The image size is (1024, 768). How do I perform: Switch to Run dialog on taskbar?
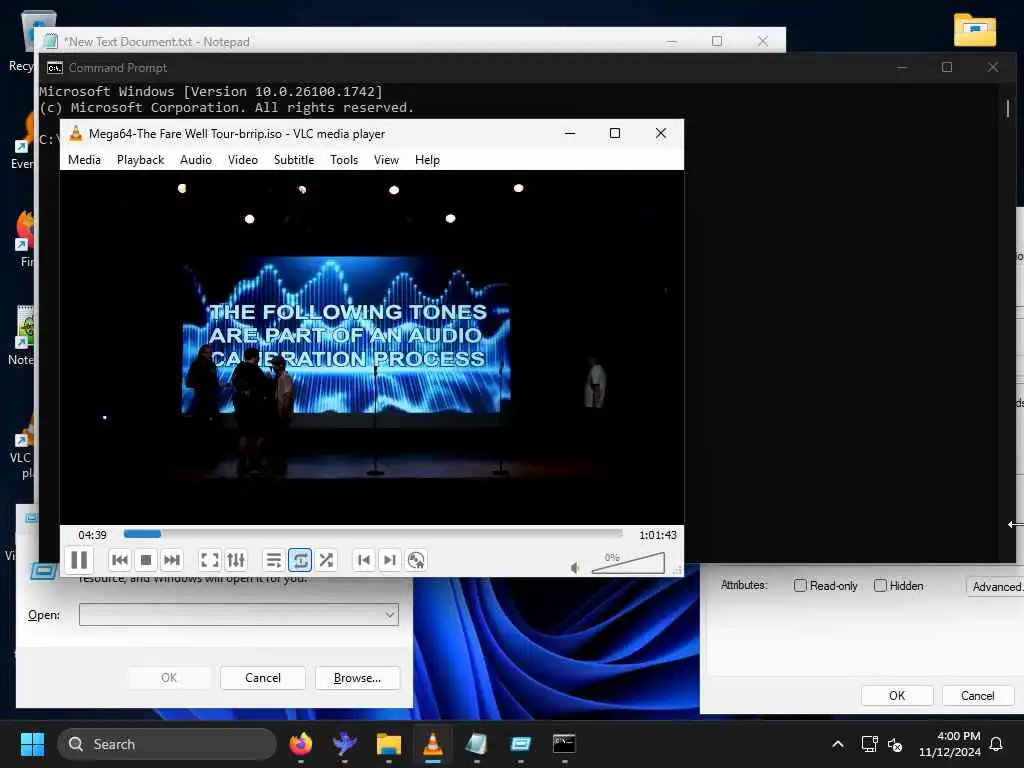point(520,744)
